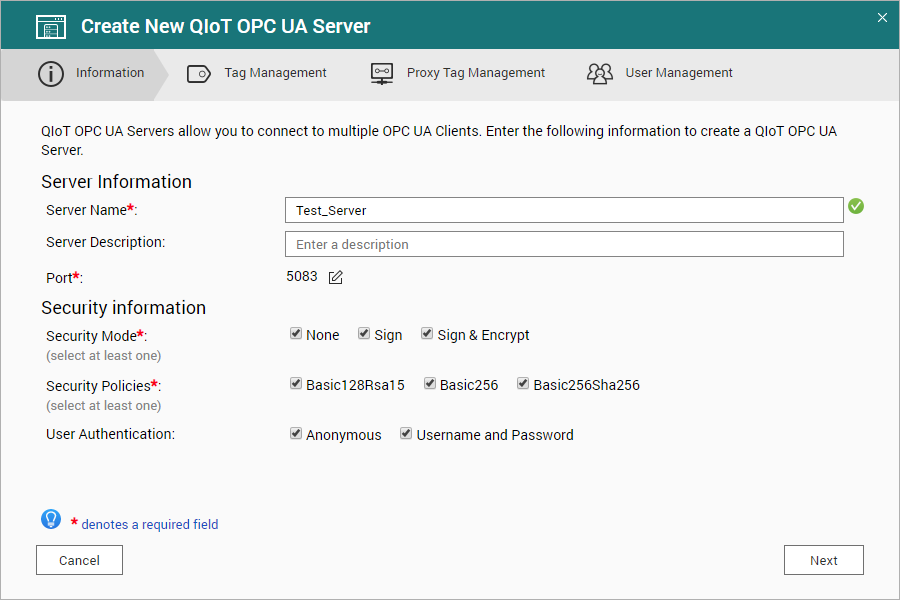Image resolution: width=900 pixels, height=600 pixels.
Task: Click the green valid checkmark icon
Action: (856, 206)
